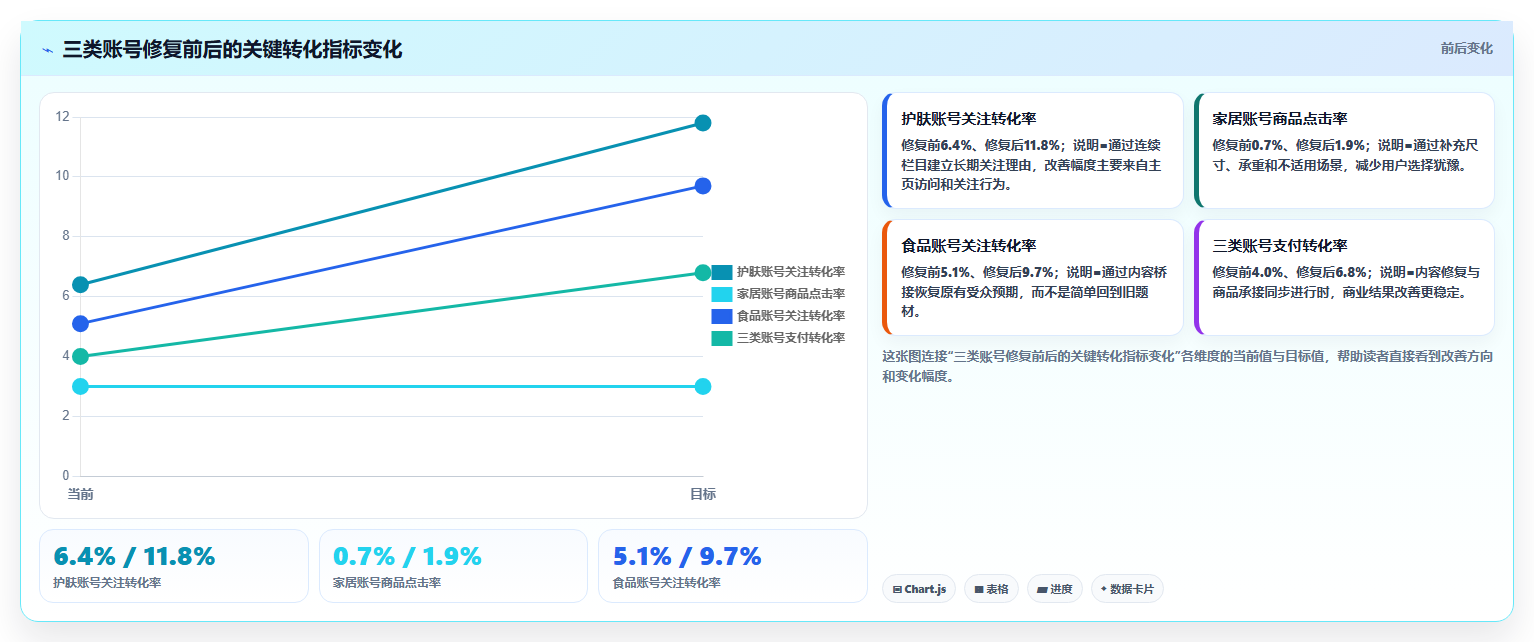Click the cyan current data point at 3
Screen dimensions: 1534x642
click(81, 387)
